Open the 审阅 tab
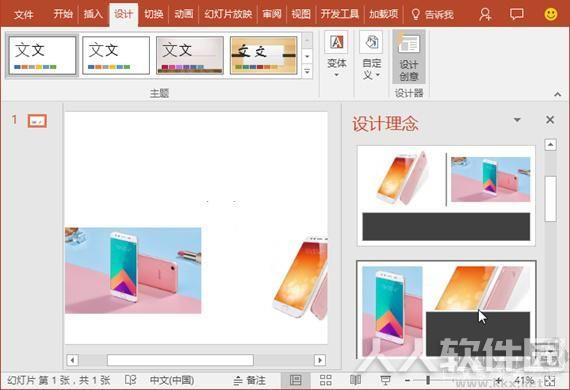This screenshot has width=570, height=390. point(272,14)
